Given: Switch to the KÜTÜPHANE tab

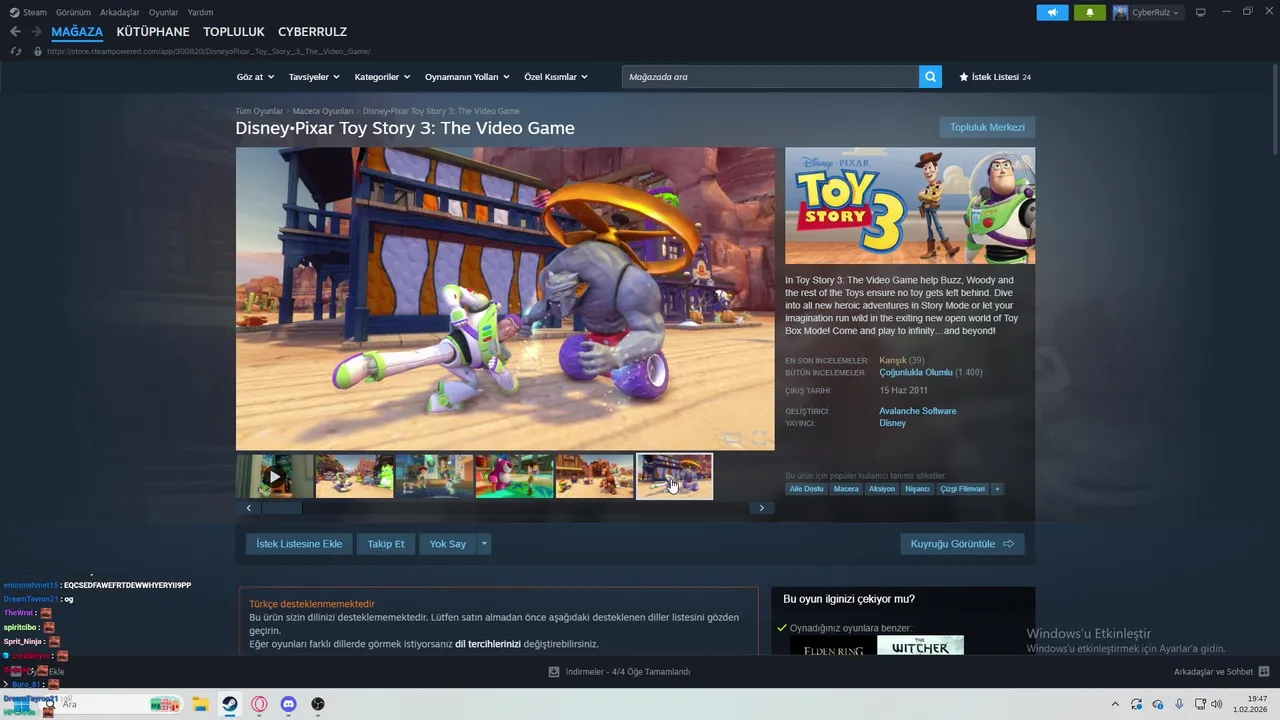Looking at the screenshot, I should [x=153, y=32].
